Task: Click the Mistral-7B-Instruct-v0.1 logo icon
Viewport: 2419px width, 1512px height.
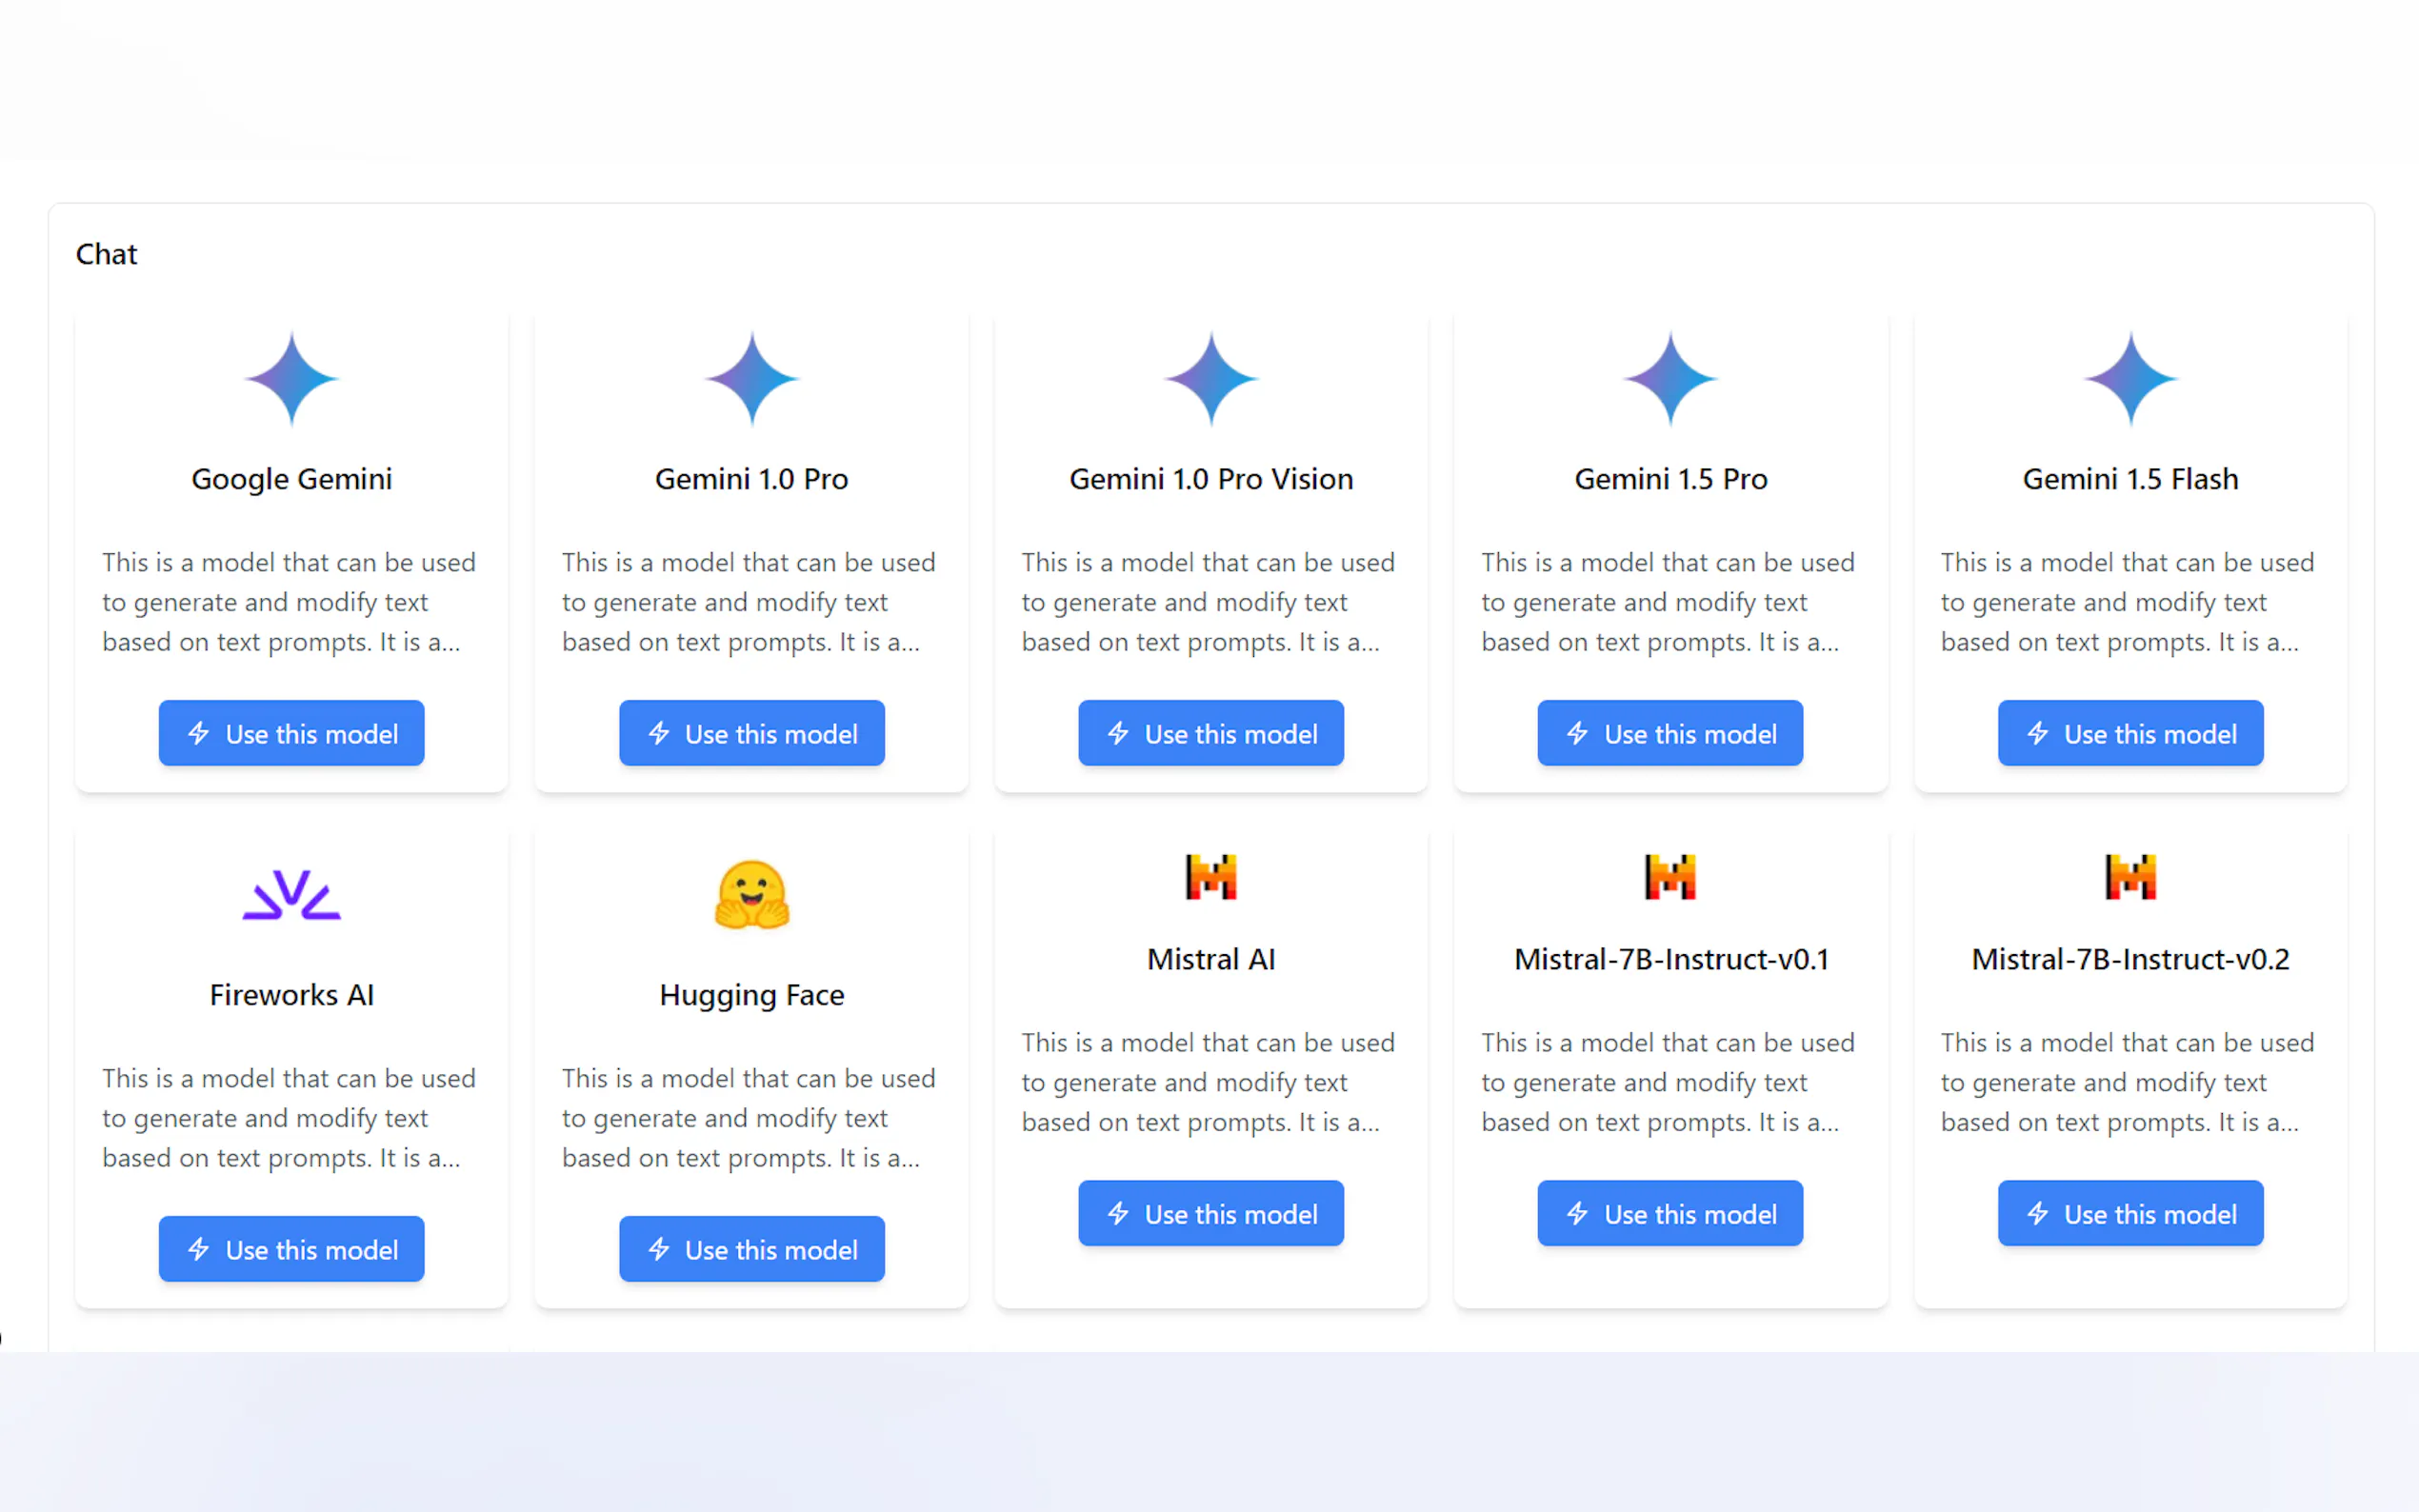Action: [x=1670, y=877]
